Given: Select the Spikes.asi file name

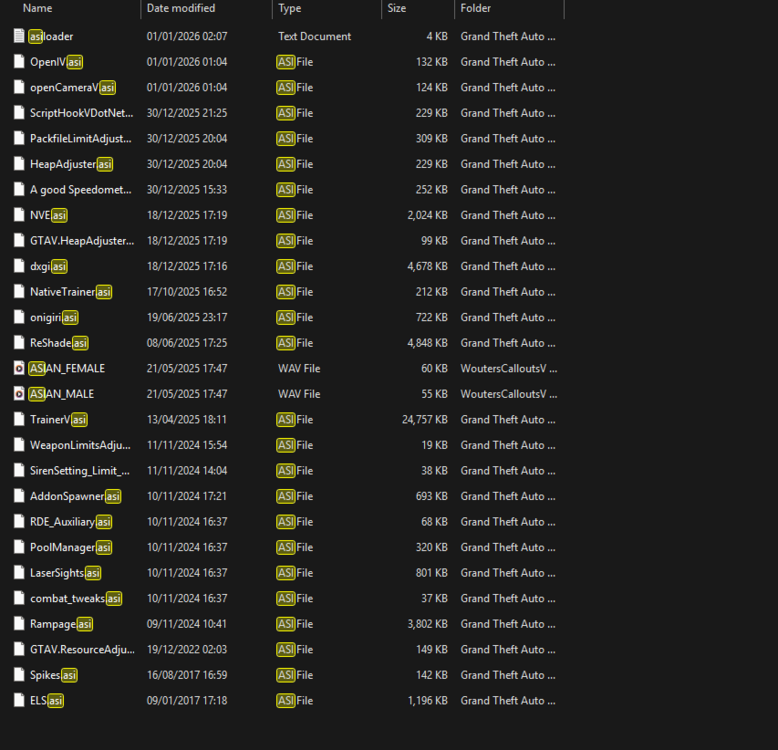Looking at the screenshot, I should [x=53, y=675].
